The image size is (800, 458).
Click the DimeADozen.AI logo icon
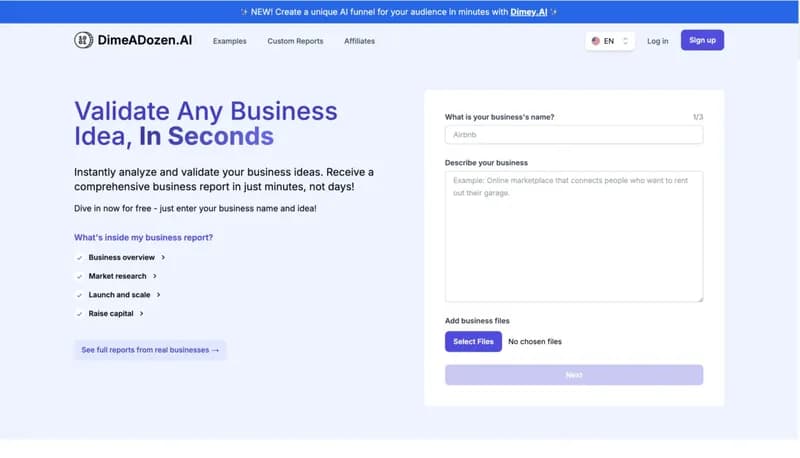coord(83,40)
